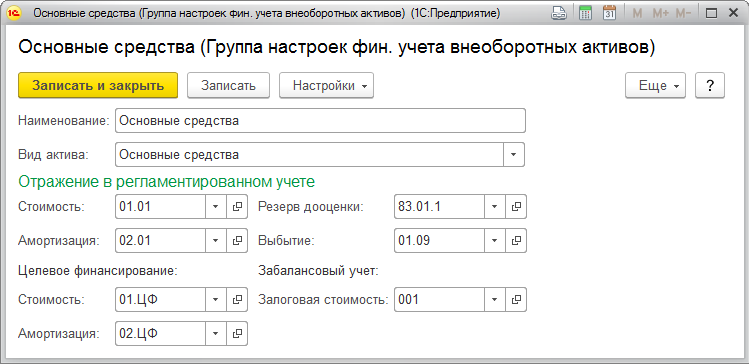749x364 pixels.
Task: Click the Выбытие 01.09 account field
Action: pyautogui.click(x=439, y=240)
